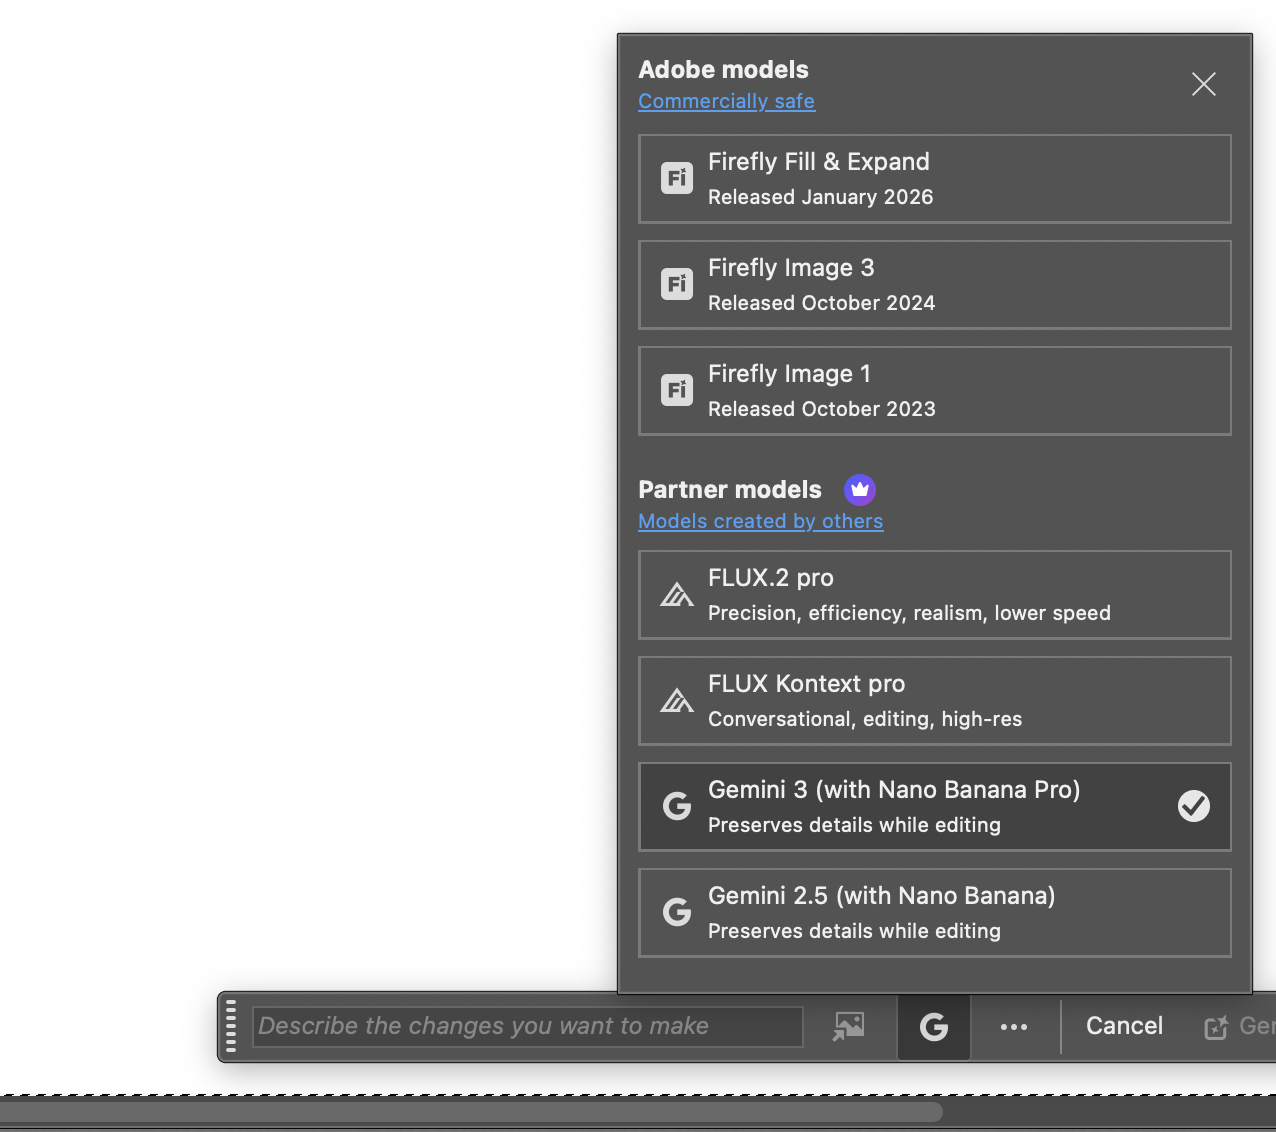Click the Generate button in the taskbar
This screenshot has width=1276, height=1132.
1240,1026
